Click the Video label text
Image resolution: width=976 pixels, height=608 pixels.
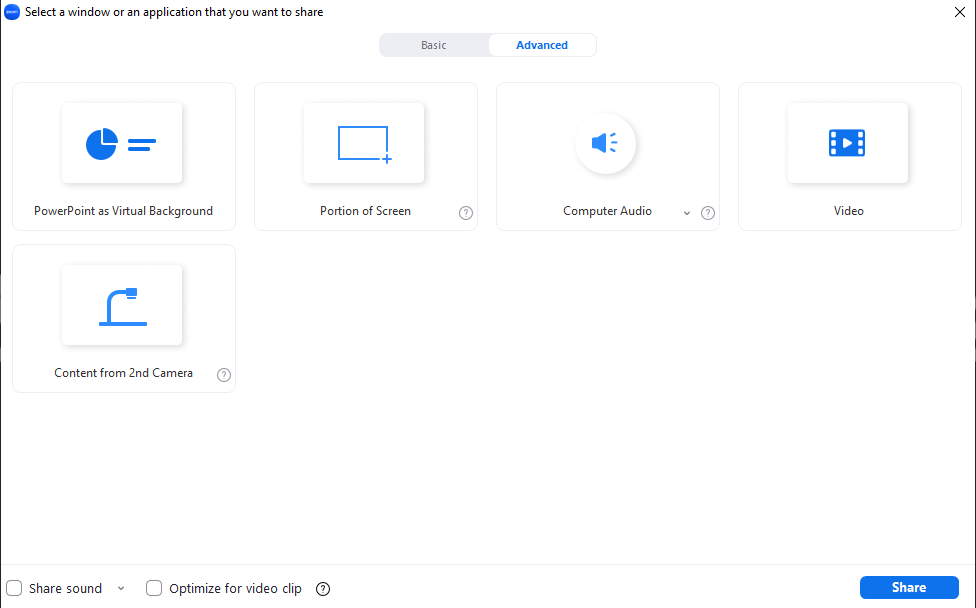[848, 211]
